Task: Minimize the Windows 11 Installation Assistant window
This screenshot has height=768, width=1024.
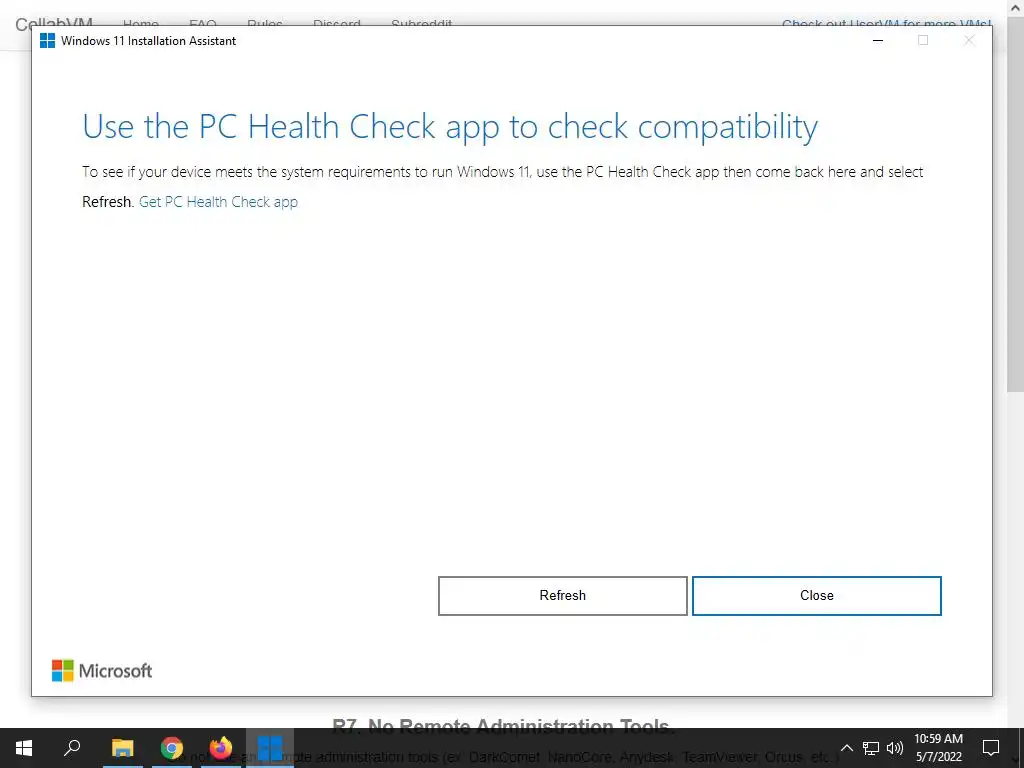Action: pyautogui.click(x=878, y=40)
